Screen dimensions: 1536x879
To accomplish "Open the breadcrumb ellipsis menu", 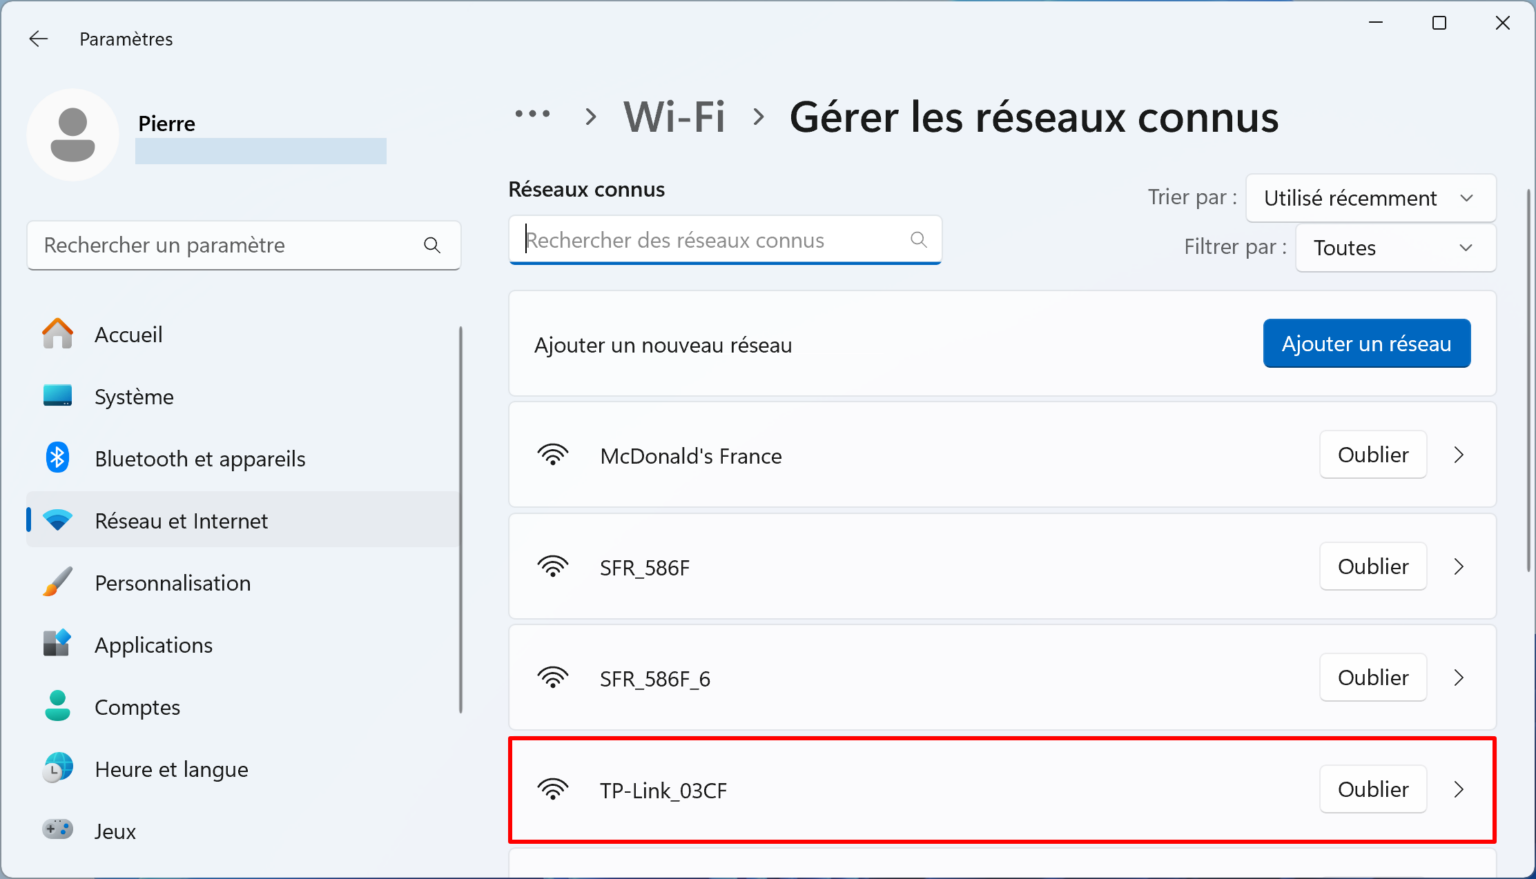I will (x=533, y=114).
